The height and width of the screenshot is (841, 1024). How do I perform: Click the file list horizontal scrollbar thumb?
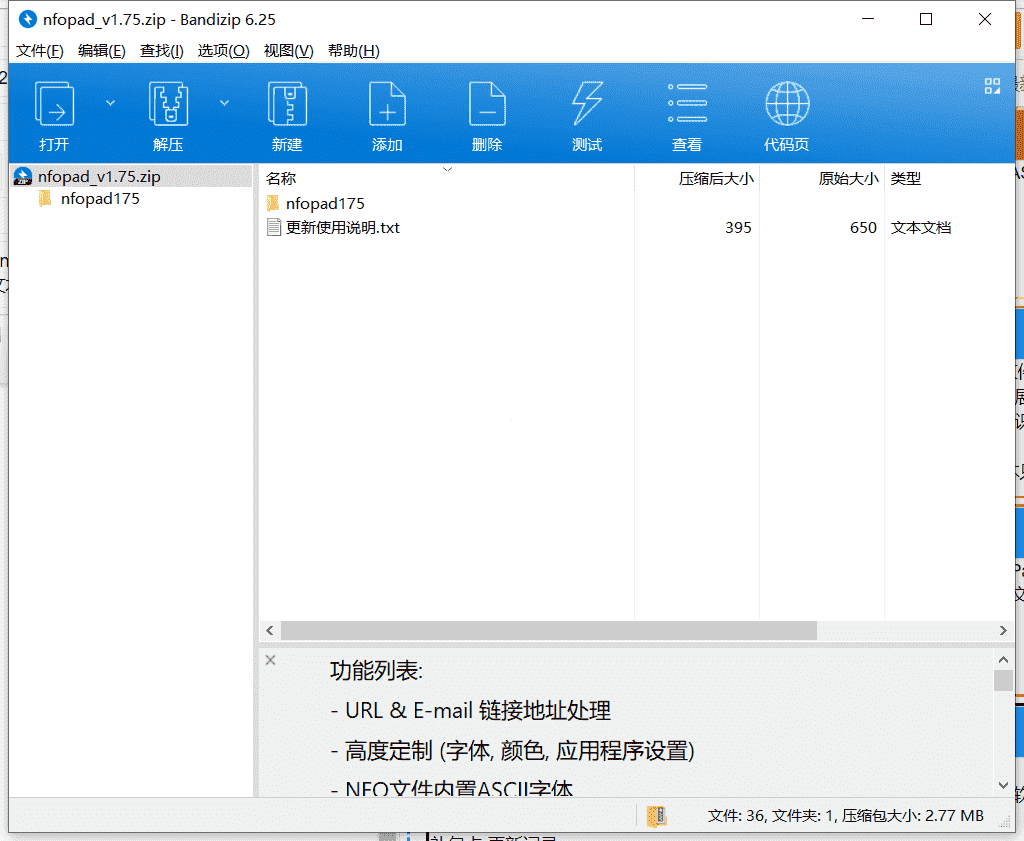coord(549,631)
